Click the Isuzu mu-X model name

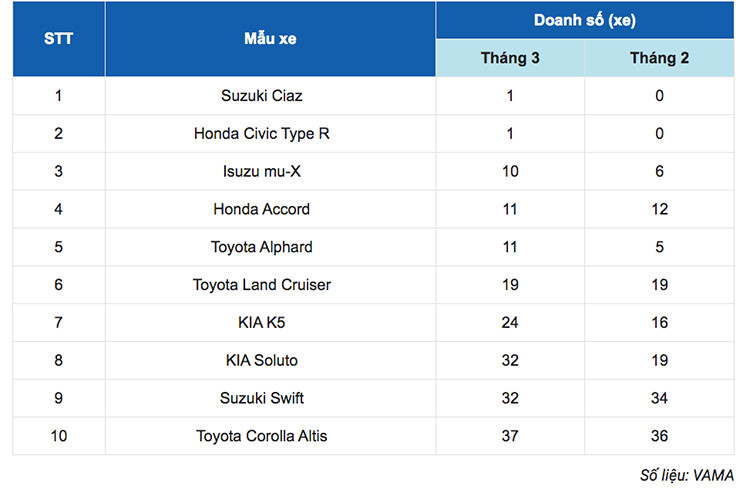[x=262, y=171]
